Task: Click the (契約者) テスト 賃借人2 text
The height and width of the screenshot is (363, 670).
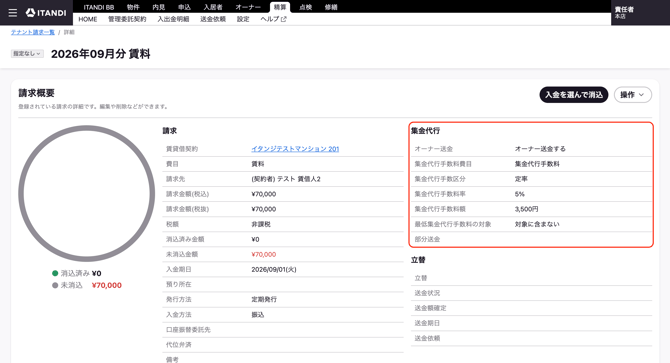Action: pos(285,179)
